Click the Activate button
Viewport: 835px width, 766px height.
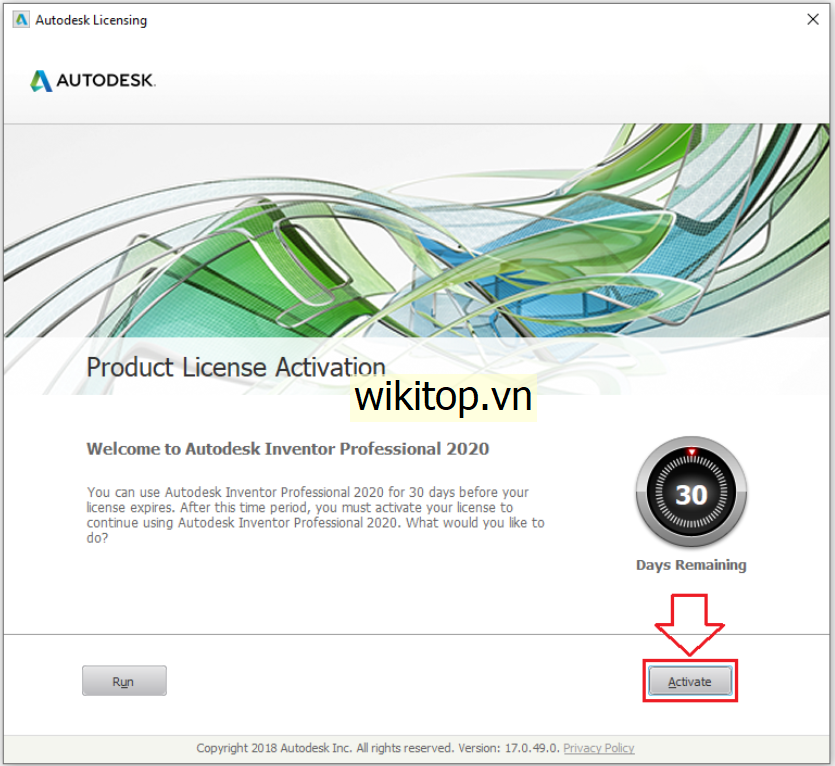pos(690,681)
